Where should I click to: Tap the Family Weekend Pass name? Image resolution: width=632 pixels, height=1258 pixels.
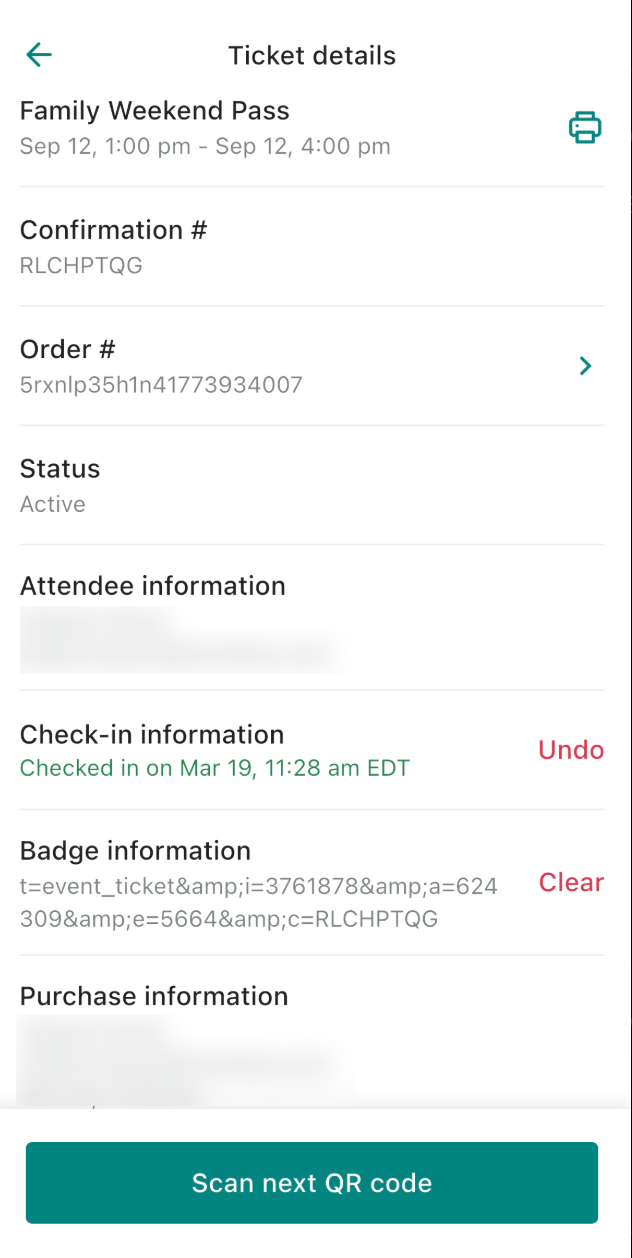[x=155, y=110]
